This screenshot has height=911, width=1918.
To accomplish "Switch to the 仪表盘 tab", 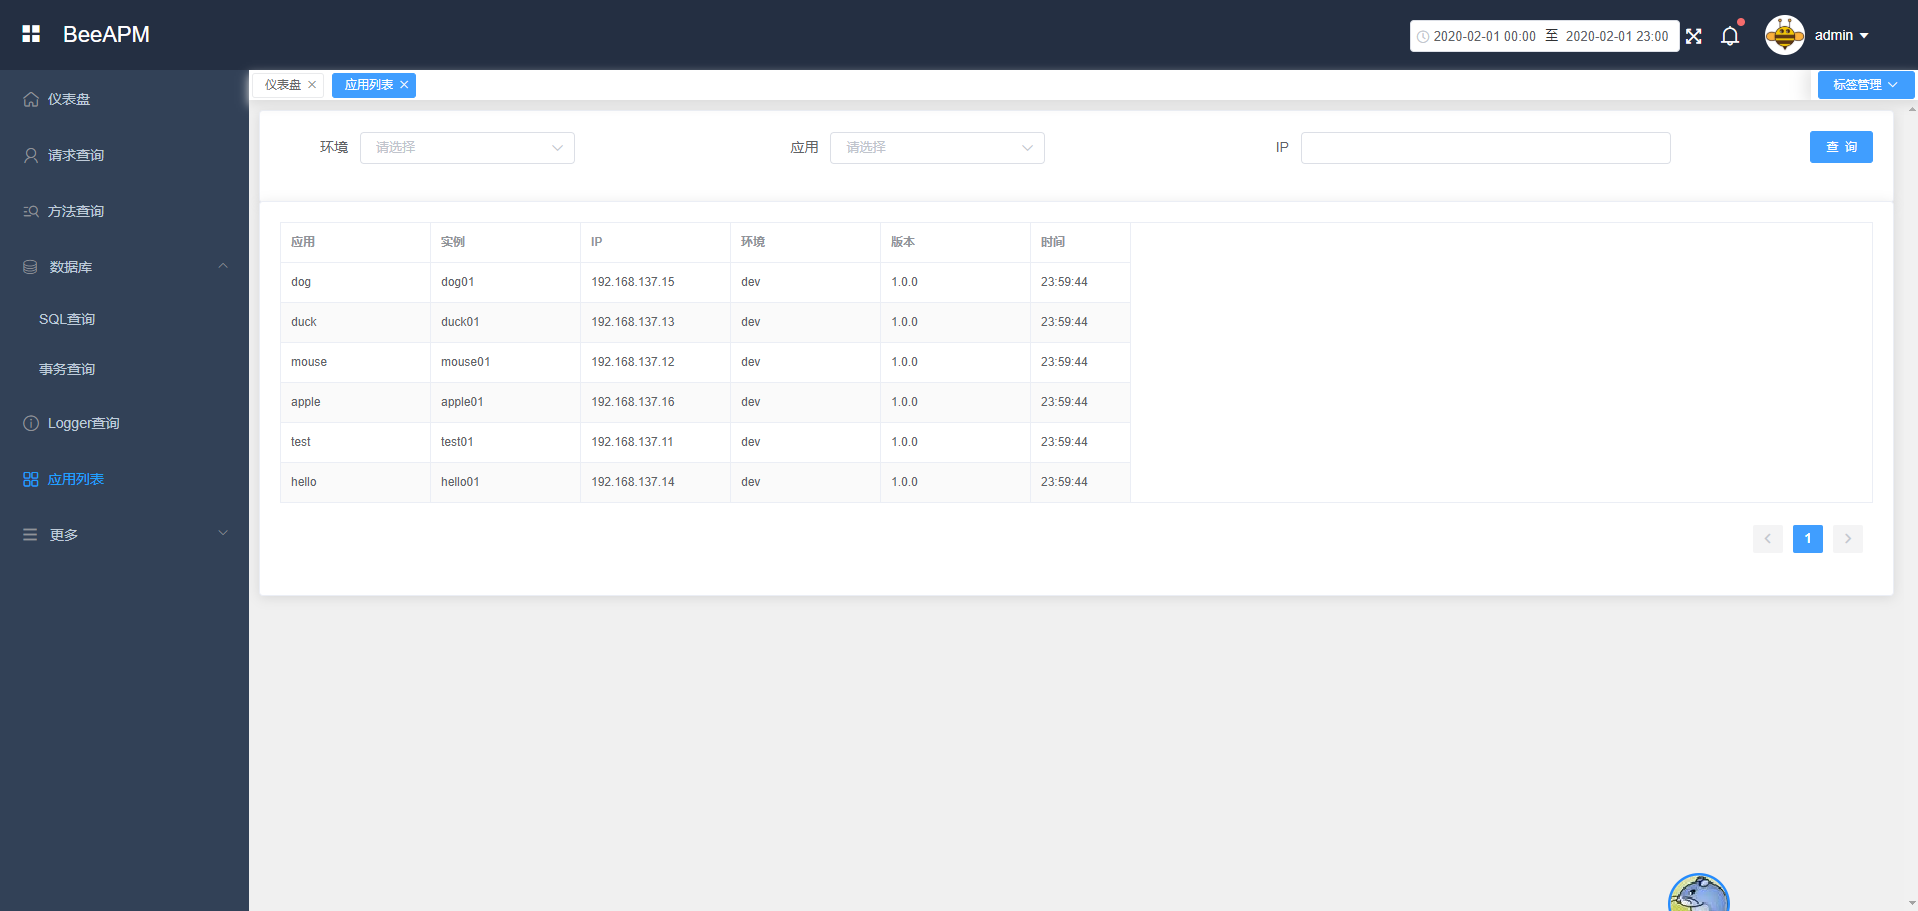I will 282,85.
